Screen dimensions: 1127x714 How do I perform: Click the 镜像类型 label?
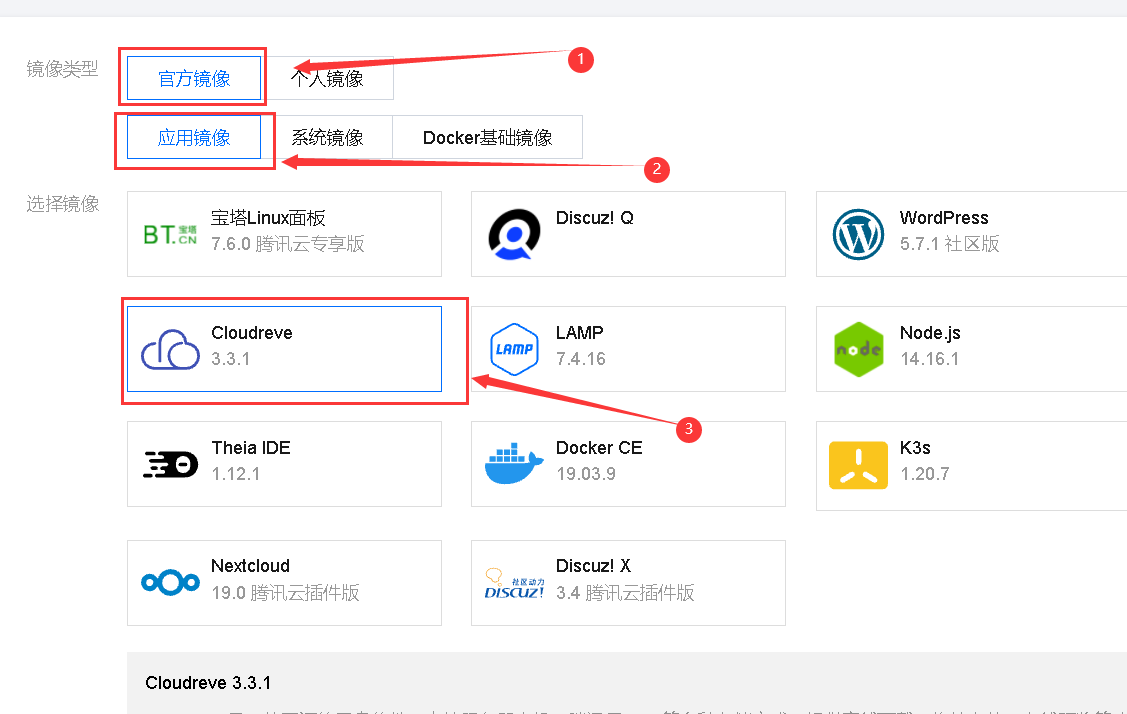tap(63, 69)
